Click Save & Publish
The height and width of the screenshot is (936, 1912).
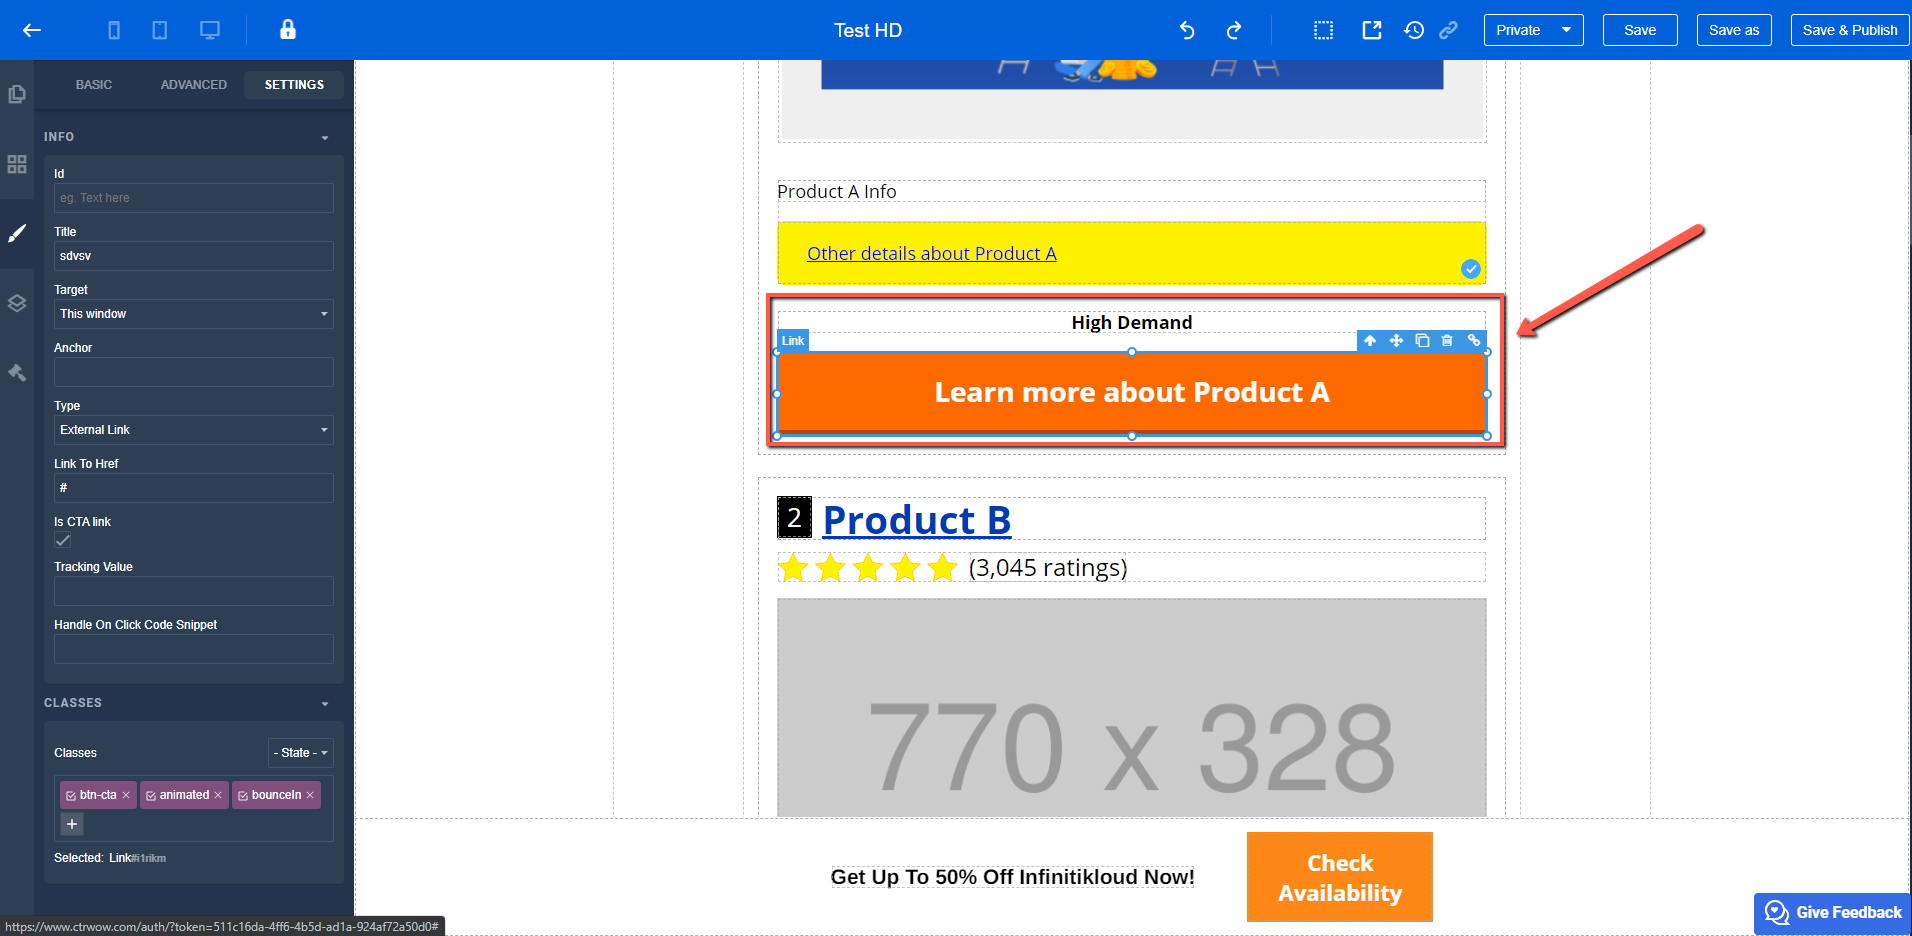tap(1850, 30)
